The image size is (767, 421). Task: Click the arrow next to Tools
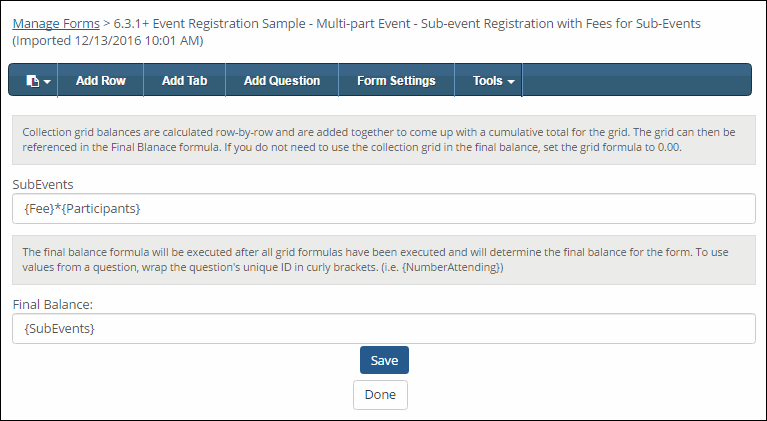click(x=511, y=82)
